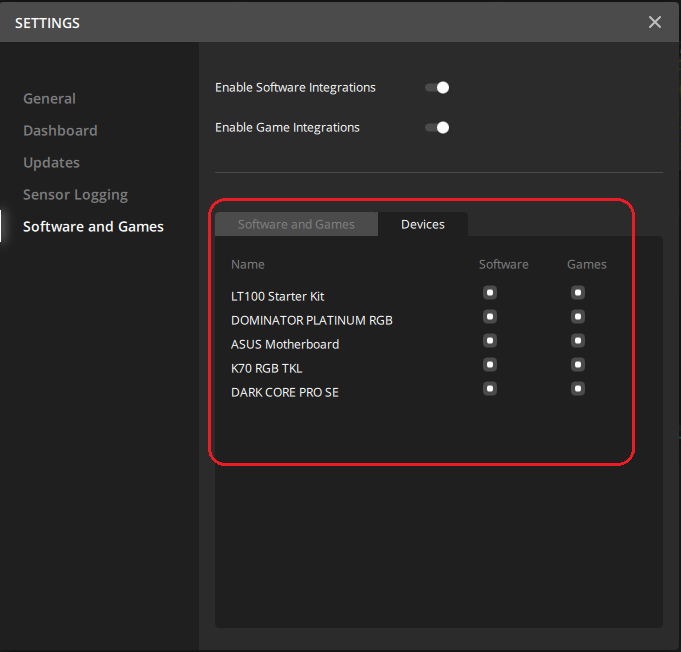Toggle Software checkbox for ASUS Motherboard

pos(490,341)
